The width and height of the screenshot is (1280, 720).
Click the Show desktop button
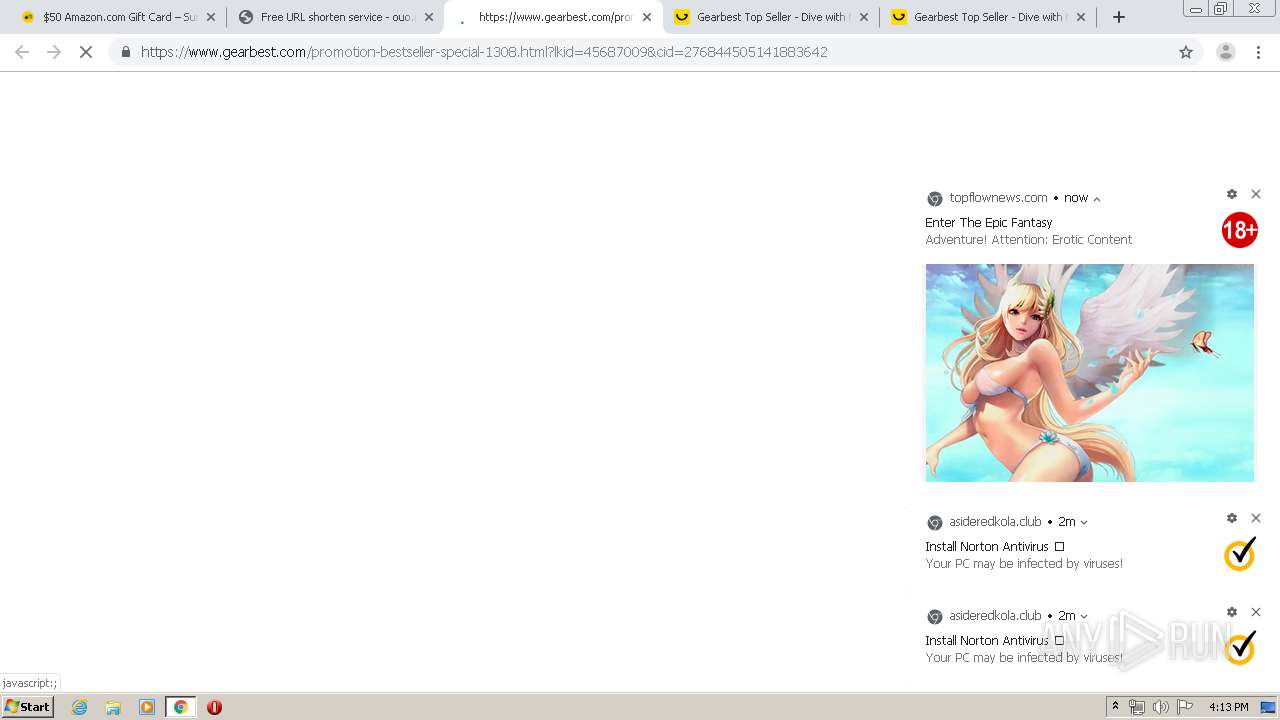click(x=1269, y=707)
